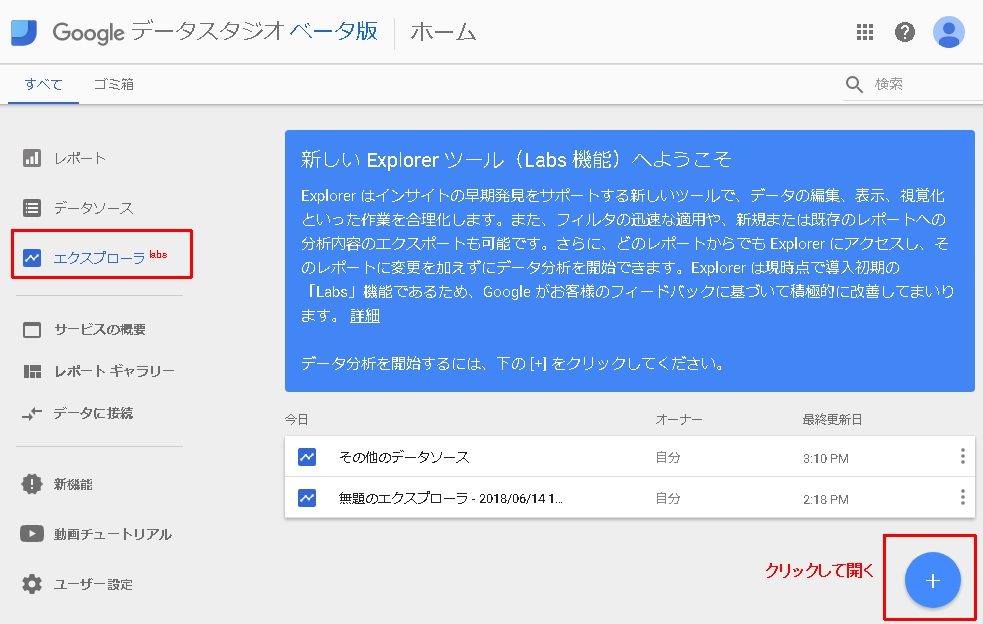983x624 pixels.
Task: Click the レポート bar chart icon
Action: pyautogui.click(x=32, y=158)
